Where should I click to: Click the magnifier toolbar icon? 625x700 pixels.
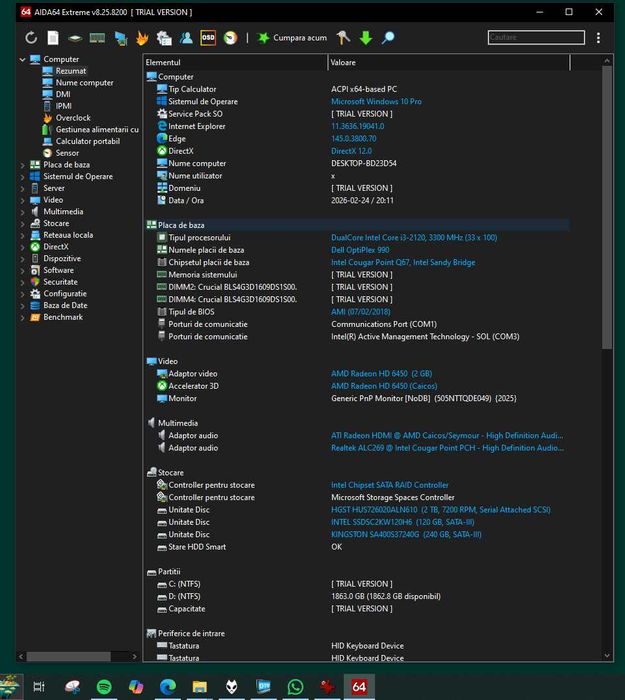click(388, 38)
